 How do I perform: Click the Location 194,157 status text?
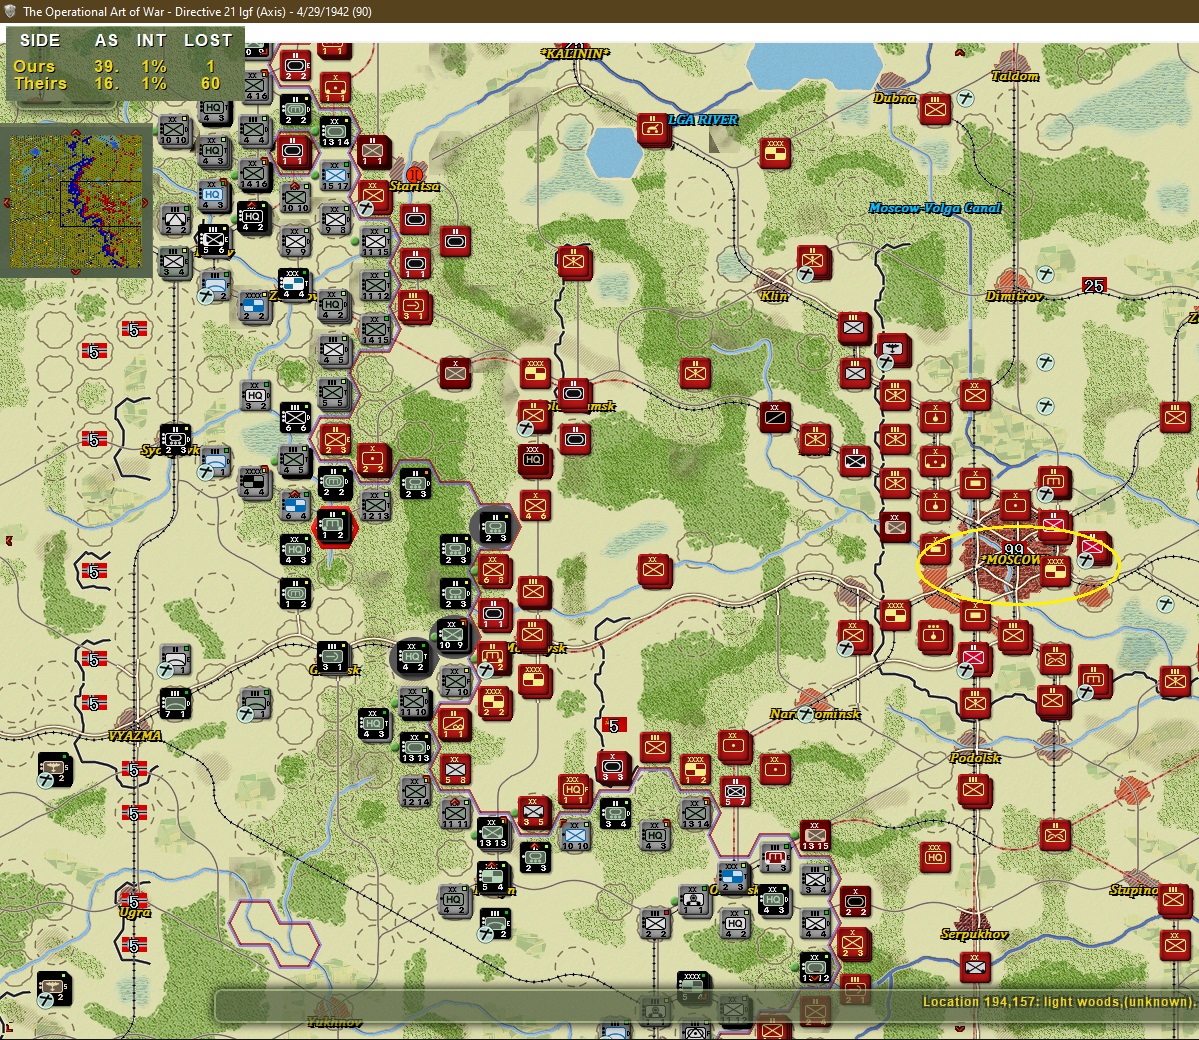point(1058,1001)
